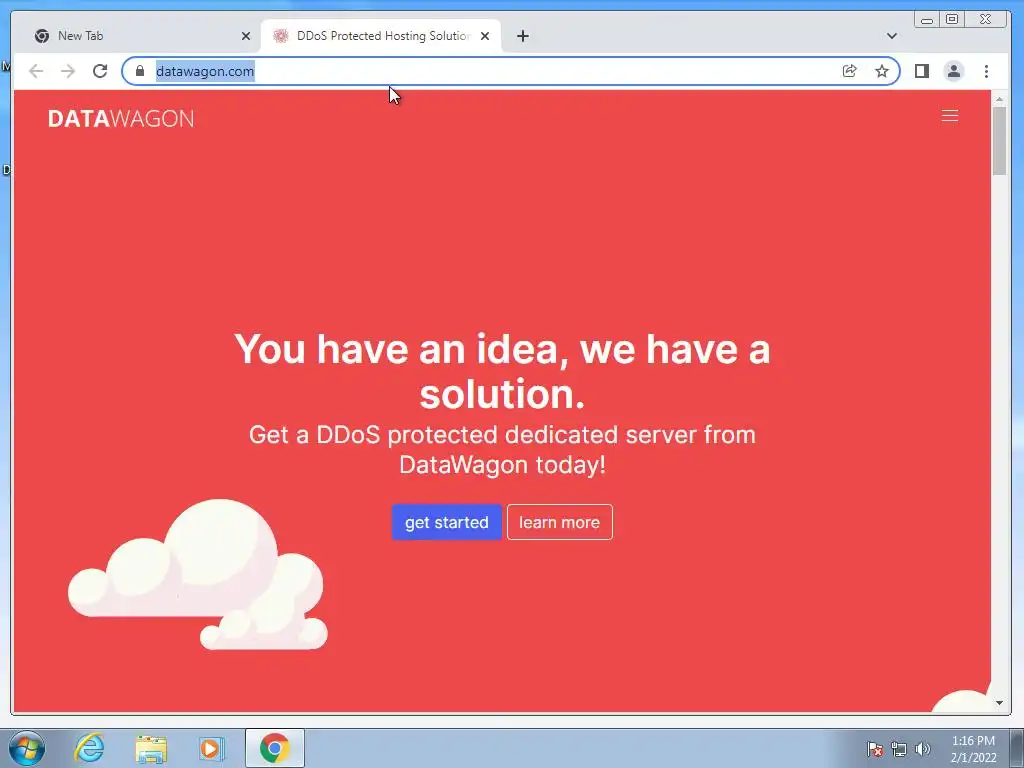Close the New Tab tab
The width and height of the screenshot is (1024, 768).
coord(246,36)
